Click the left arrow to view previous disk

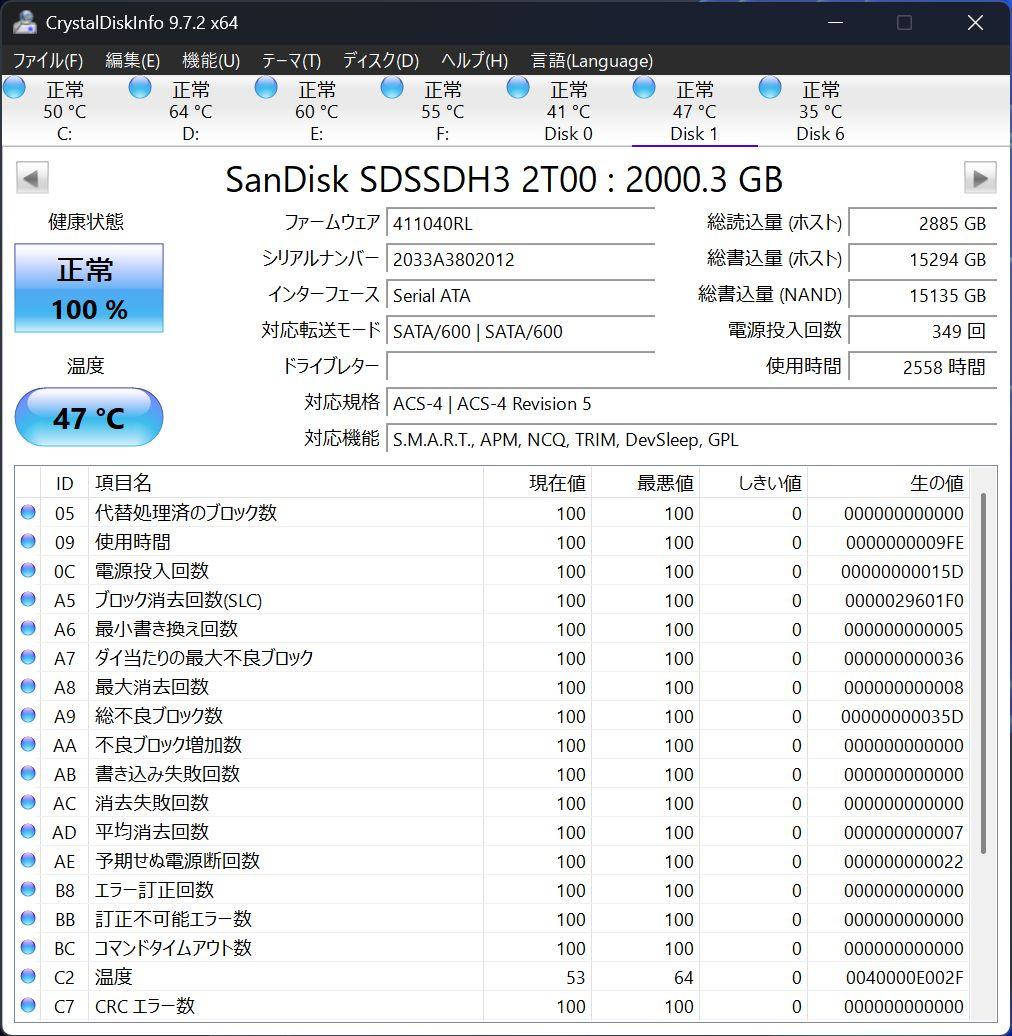pyautogui.click(x=31, y=177)
